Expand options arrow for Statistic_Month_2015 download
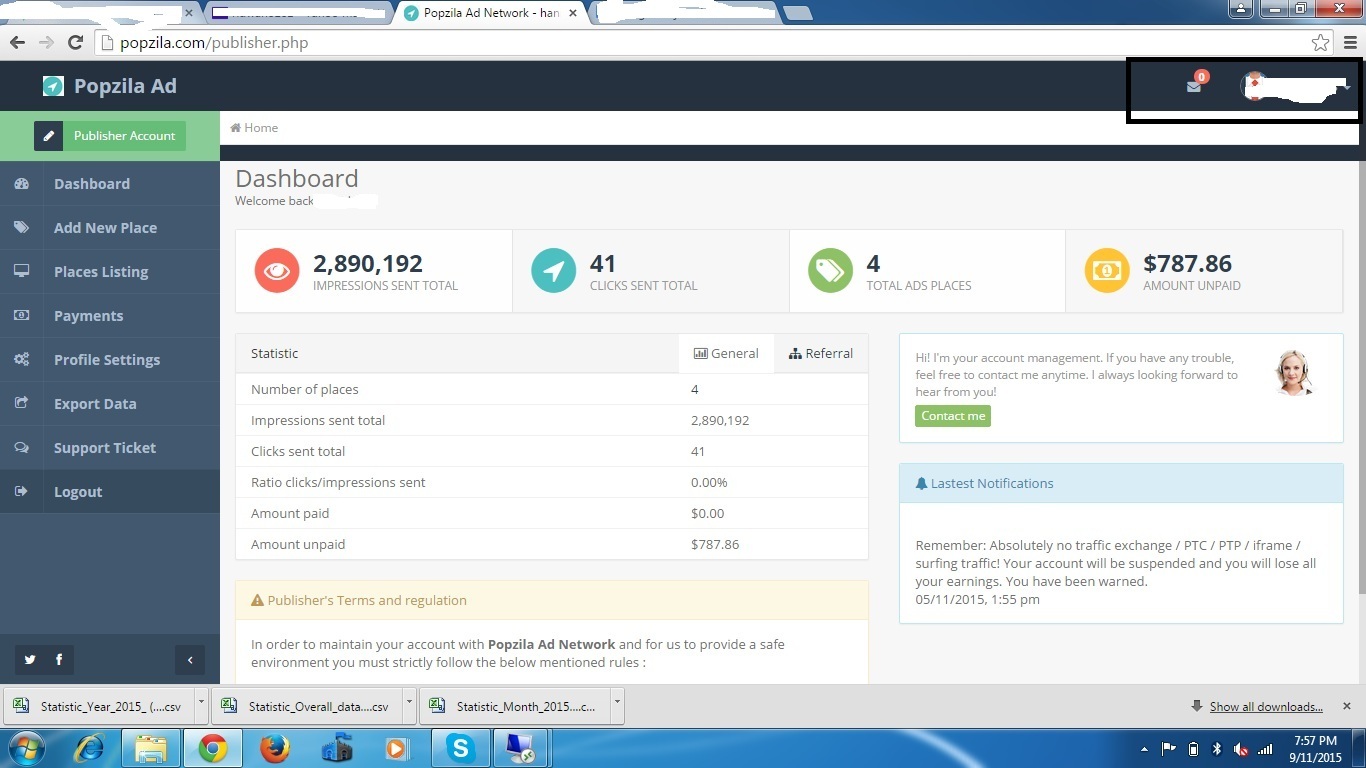 click(x=617, y=704)
